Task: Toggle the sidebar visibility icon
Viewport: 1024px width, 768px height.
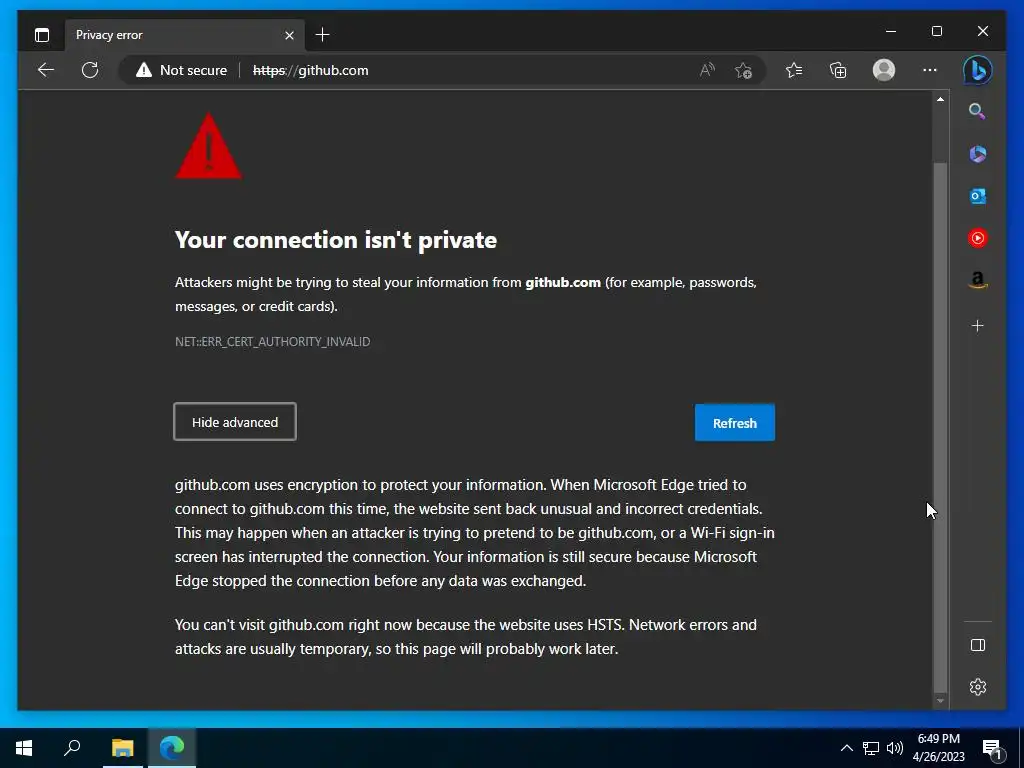Action: (x=978, y=645)
